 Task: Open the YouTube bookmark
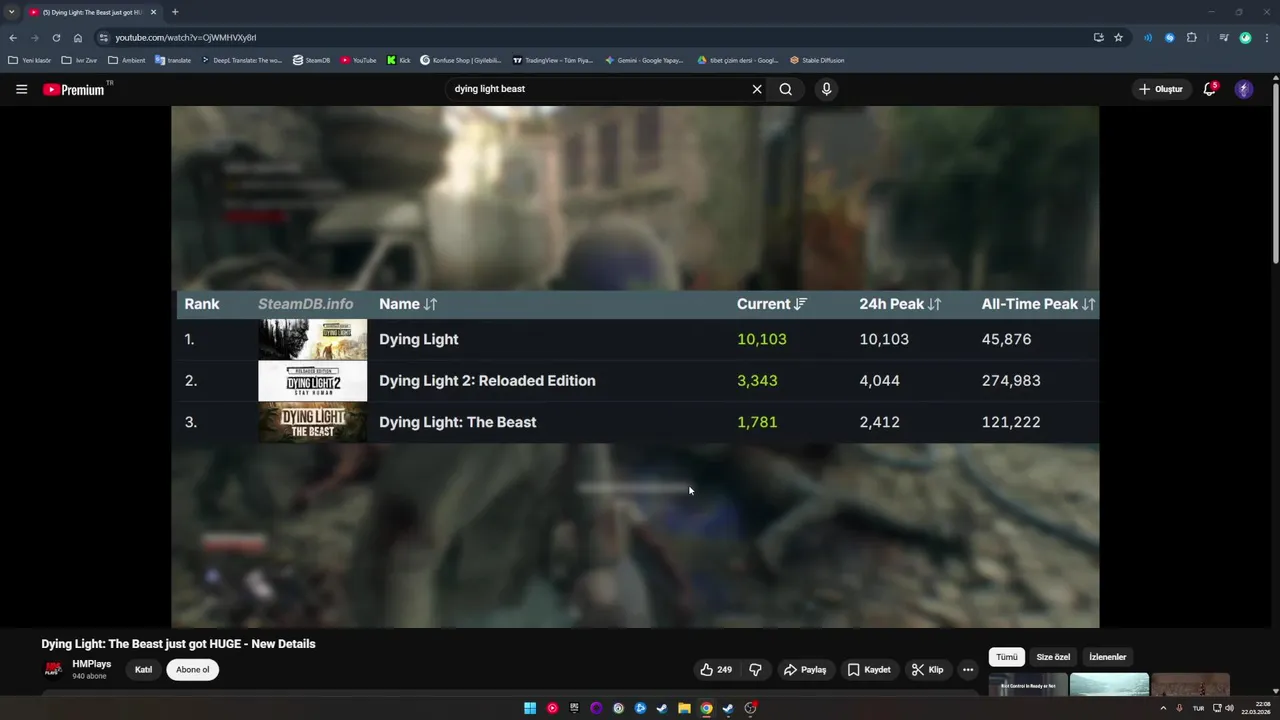pos(358,60)
